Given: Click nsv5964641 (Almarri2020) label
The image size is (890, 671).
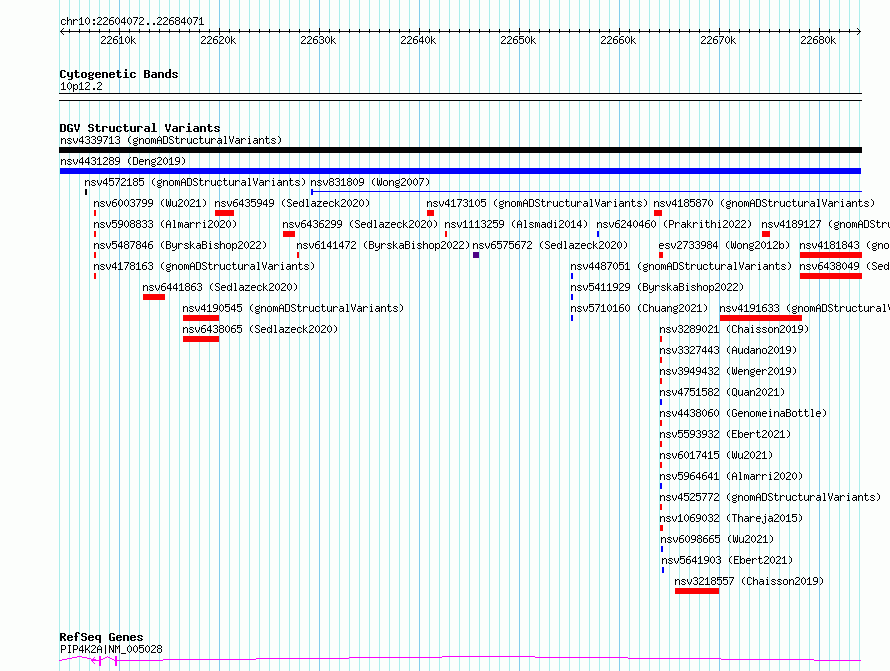Looking at the screenshot, I should pos(731,476).
